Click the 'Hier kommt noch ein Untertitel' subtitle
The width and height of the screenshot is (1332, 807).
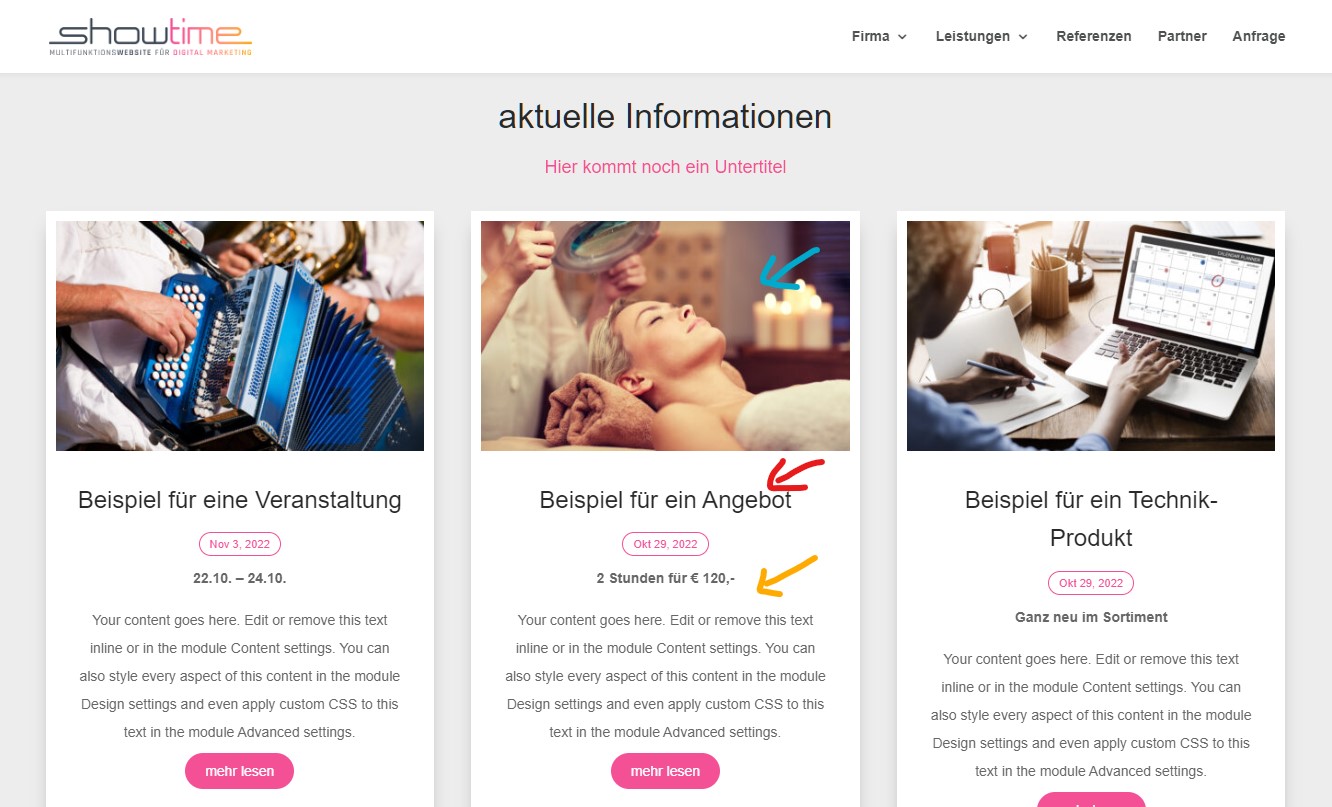point(665,167)
